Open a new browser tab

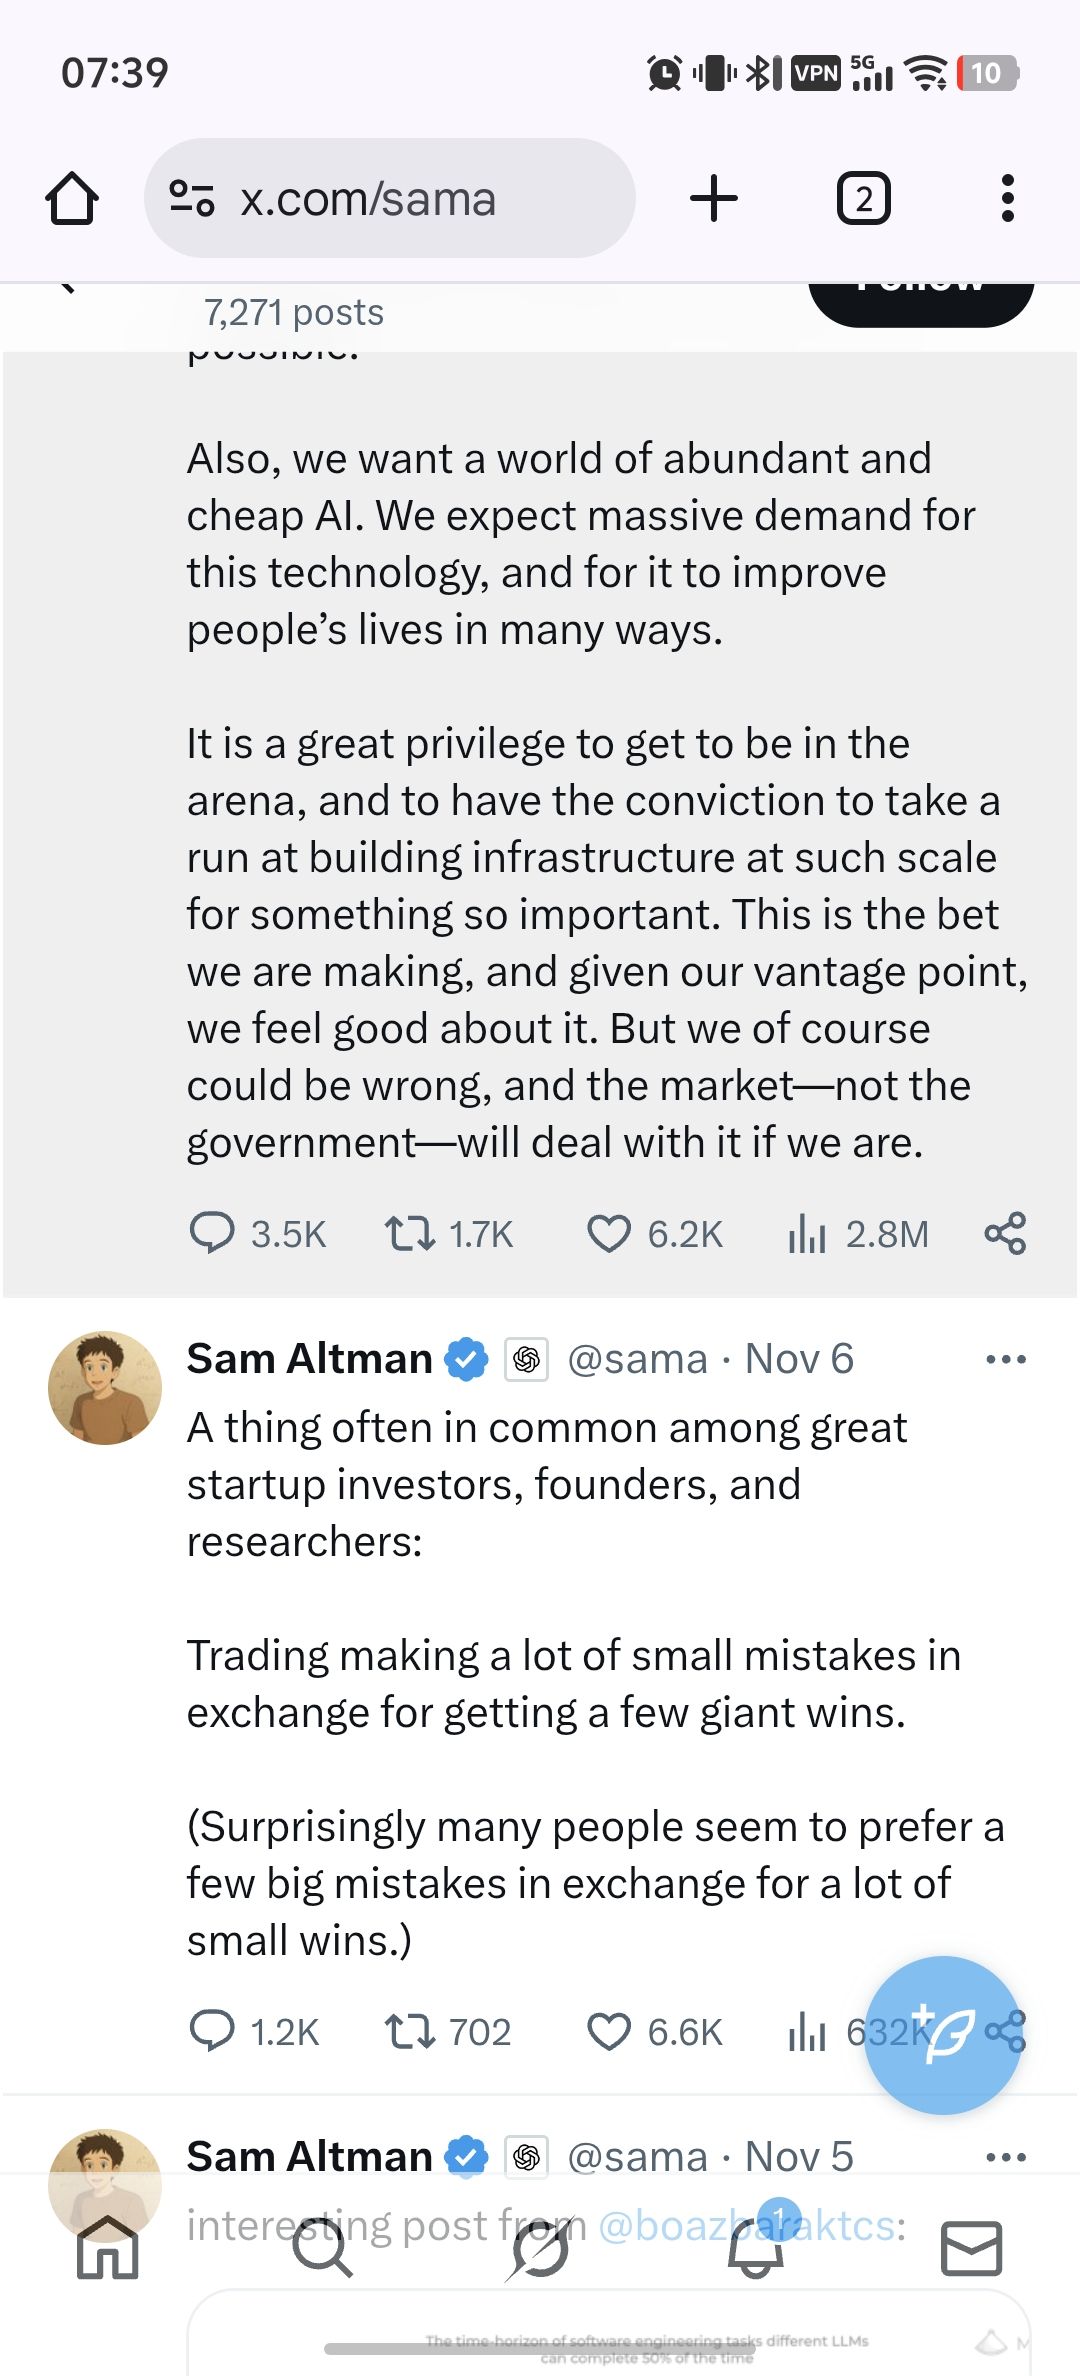(x=714, y=198)
